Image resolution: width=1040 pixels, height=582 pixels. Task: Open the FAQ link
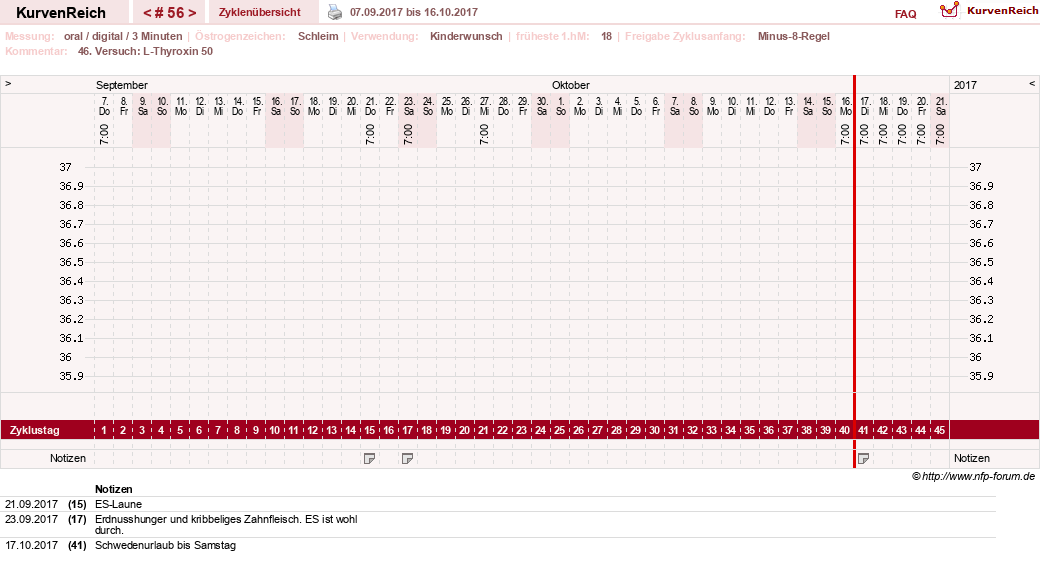coord(905,14)
